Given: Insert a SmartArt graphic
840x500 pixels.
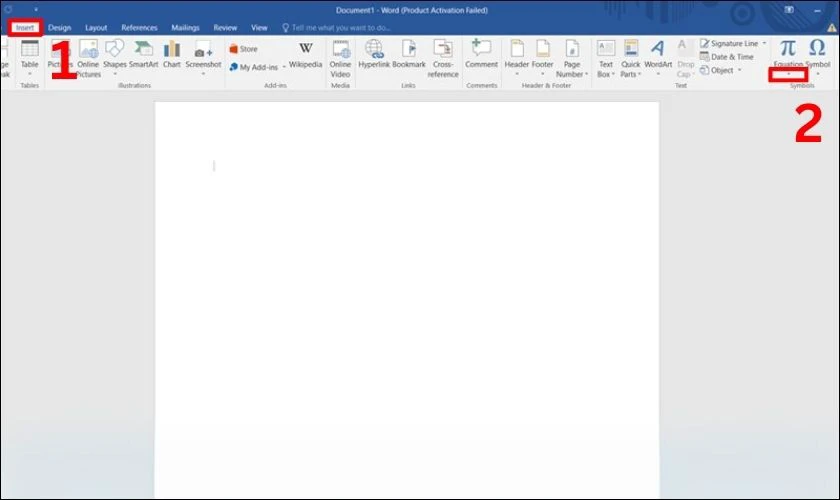Looking at the screenshot, I should coord(144,55).
